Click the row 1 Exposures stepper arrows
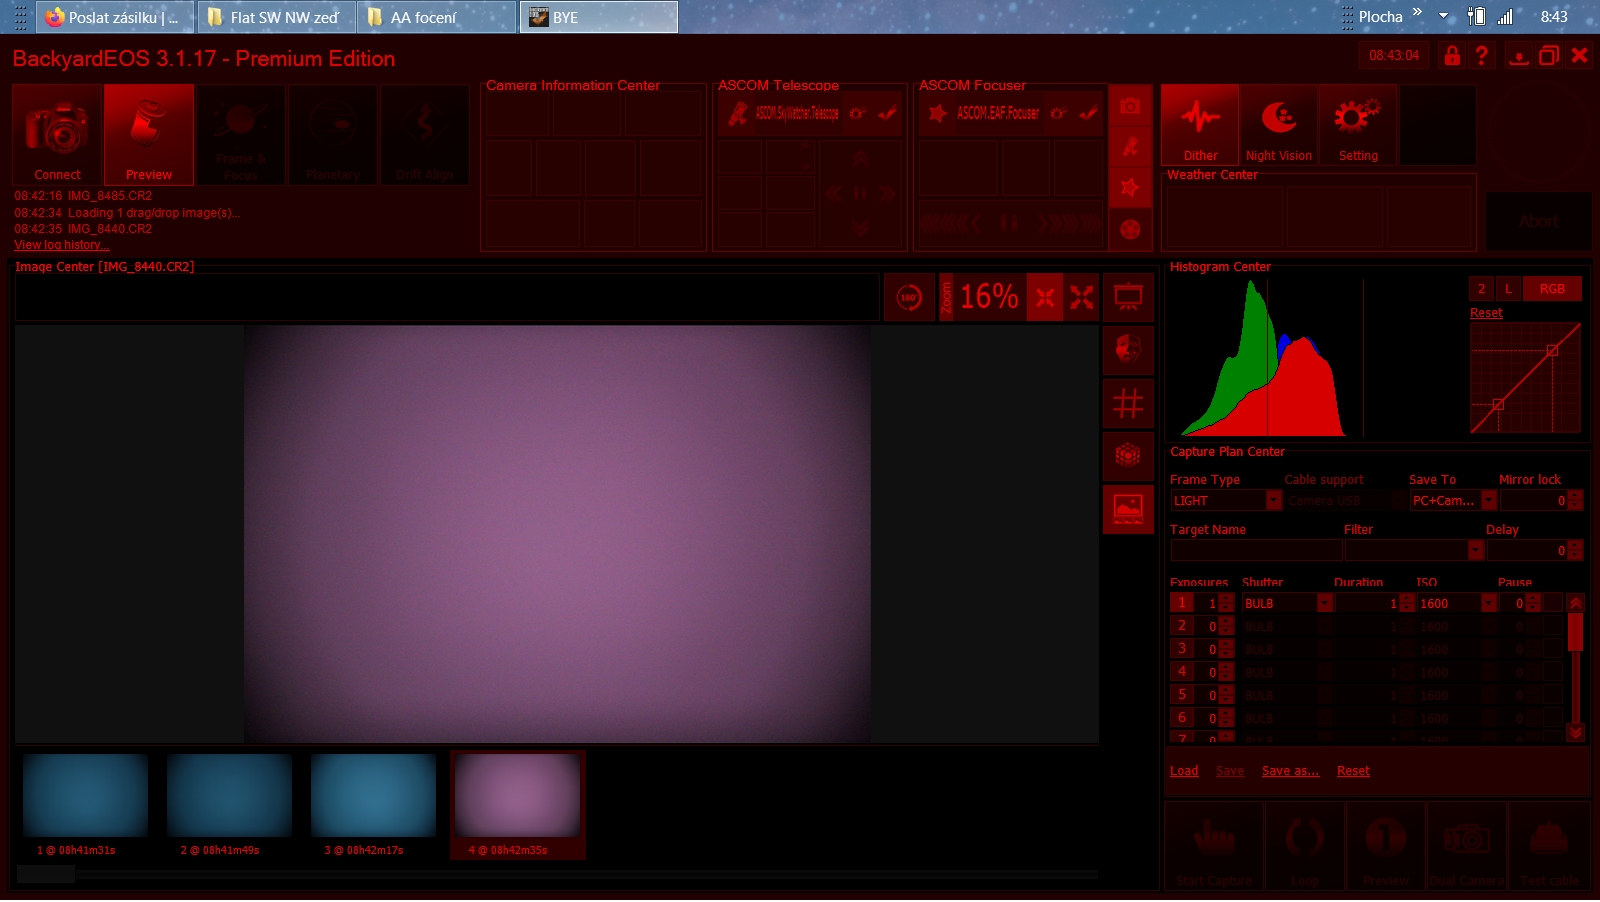This screenshot has width=1600, height=902. 1226,603
